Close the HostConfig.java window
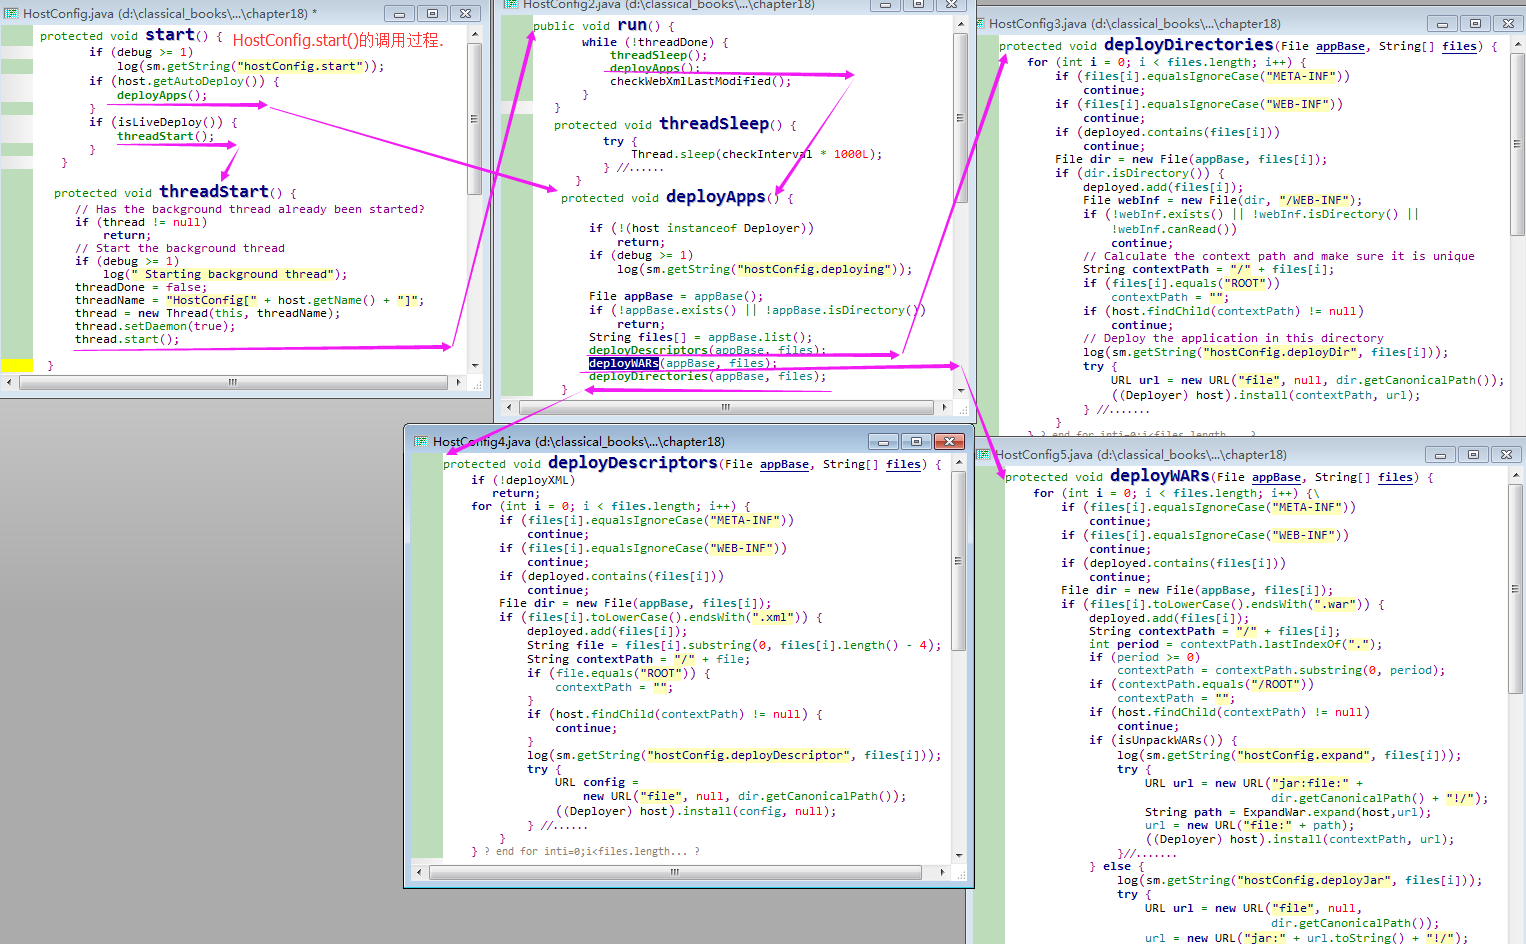This screenshot has height=944, width=1526. (465, 14)
